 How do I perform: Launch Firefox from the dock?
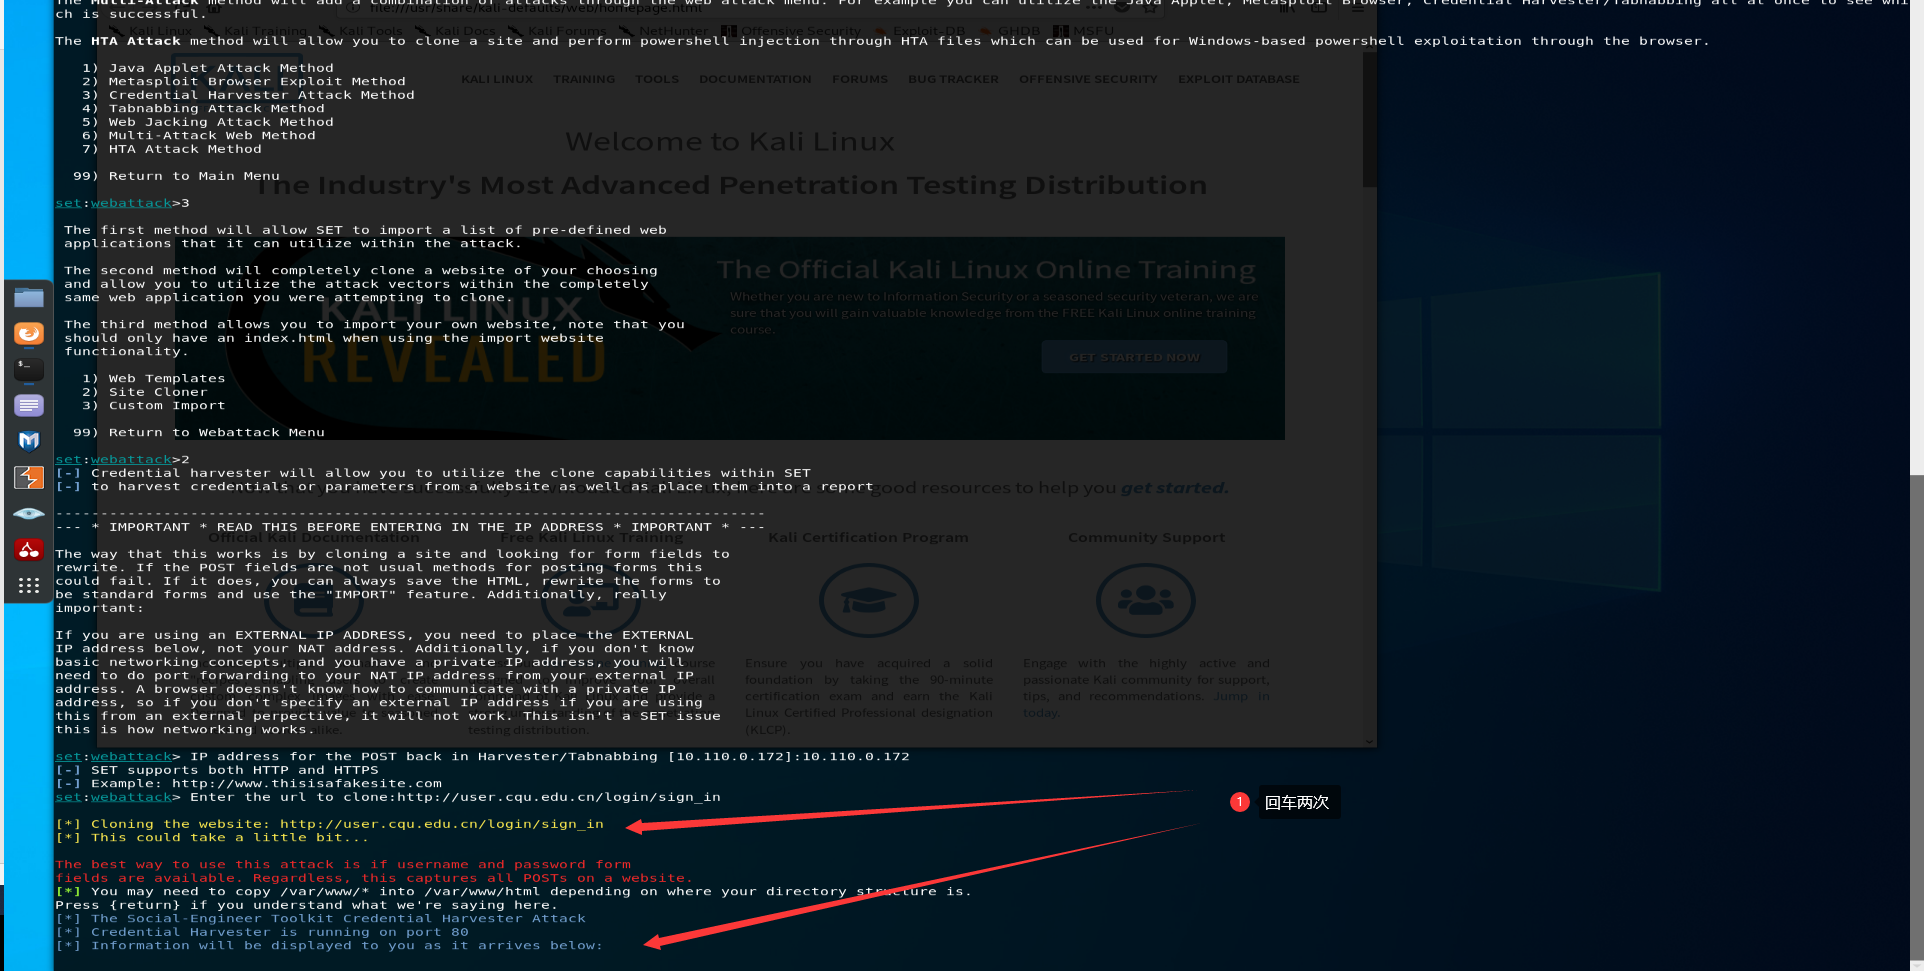29,333
